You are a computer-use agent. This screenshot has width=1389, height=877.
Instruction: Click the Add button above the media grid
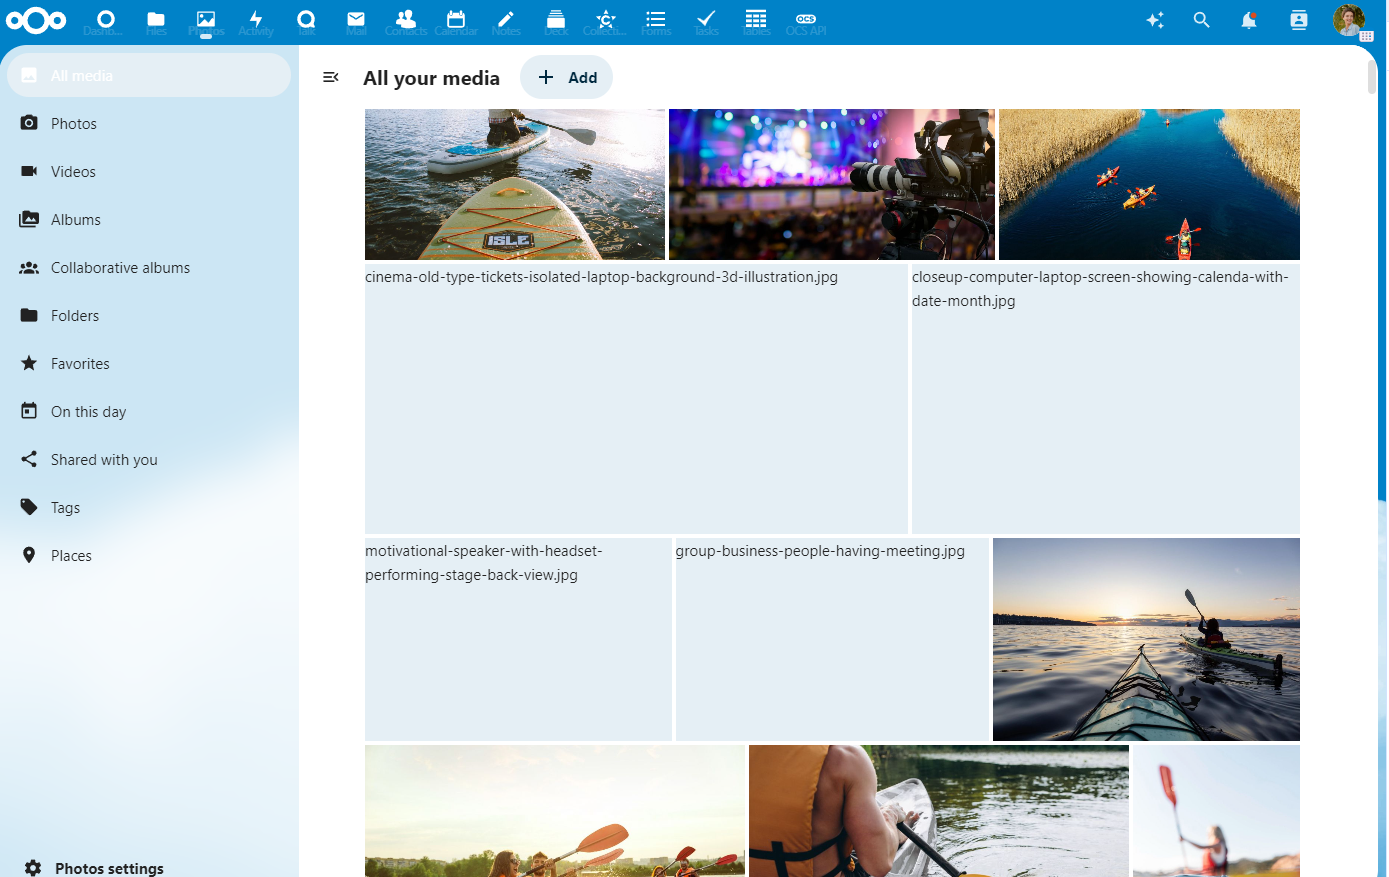point(566,77)
